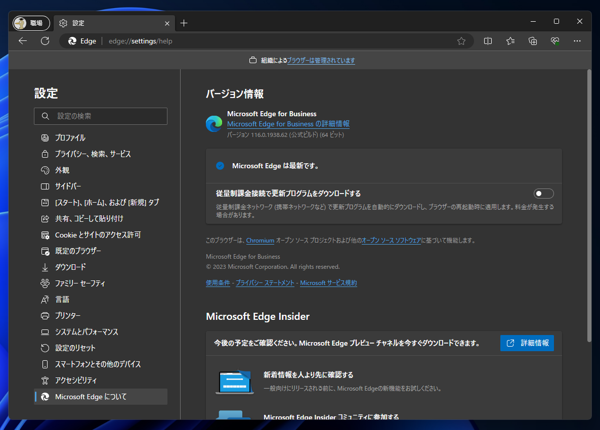Open プライバシー ステートメント link
The image size is (600, 430).
click(265, 283)
